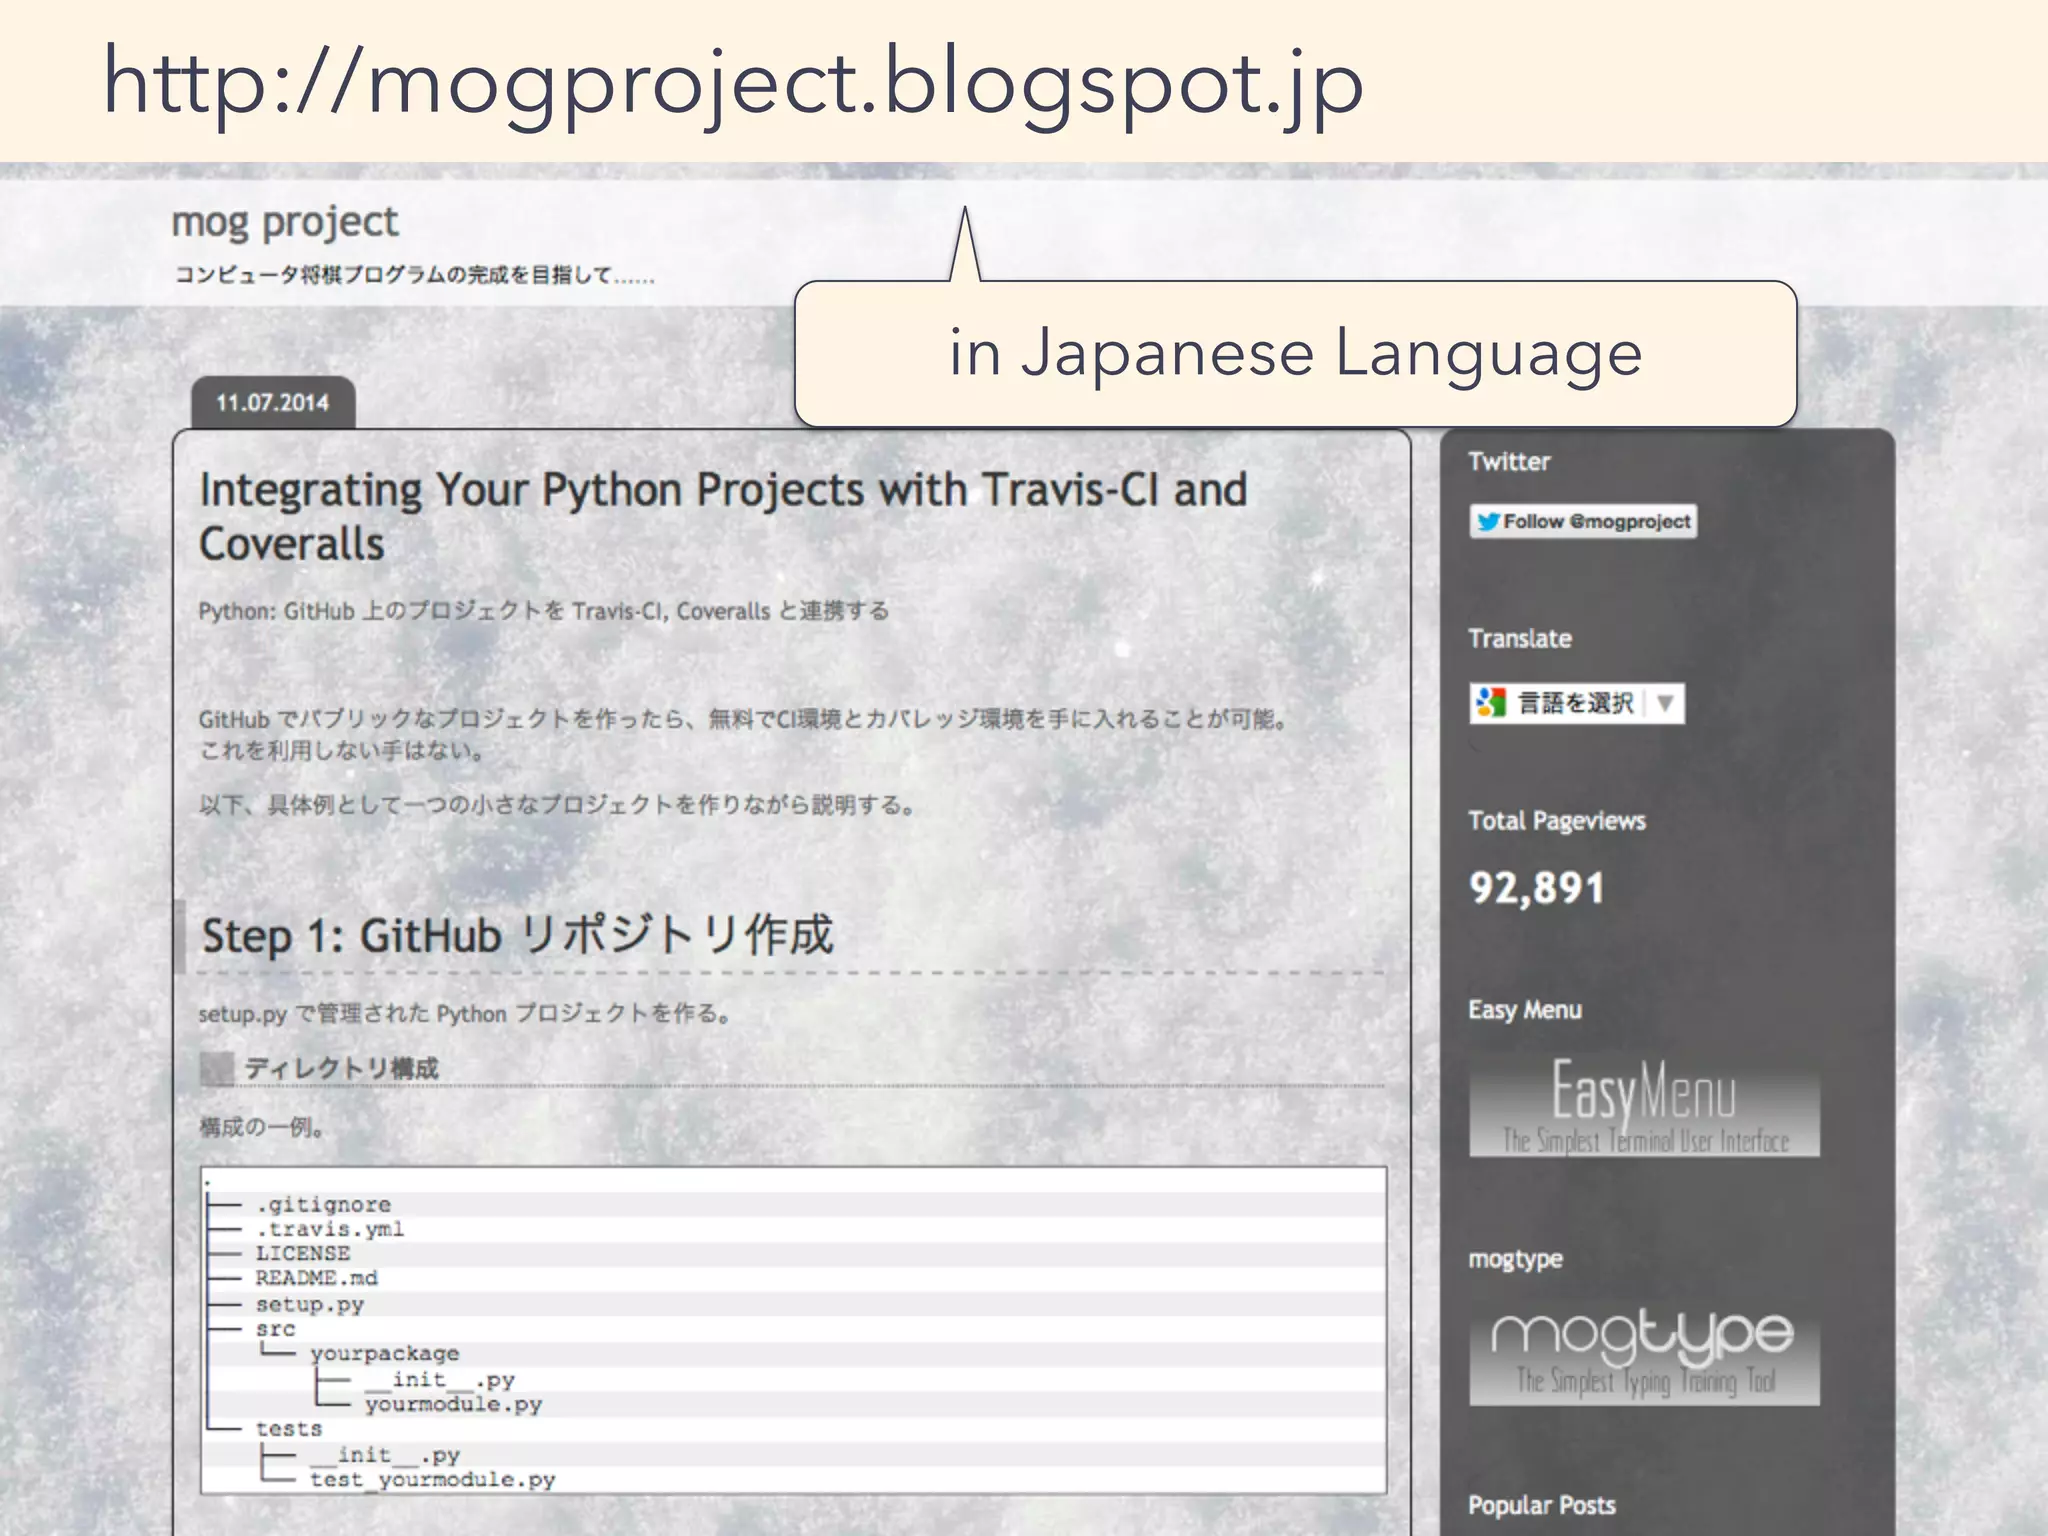Screen dimensions: 2048x1536
Task: Click the Translate sidebar heading
Action: (1520, 639)
